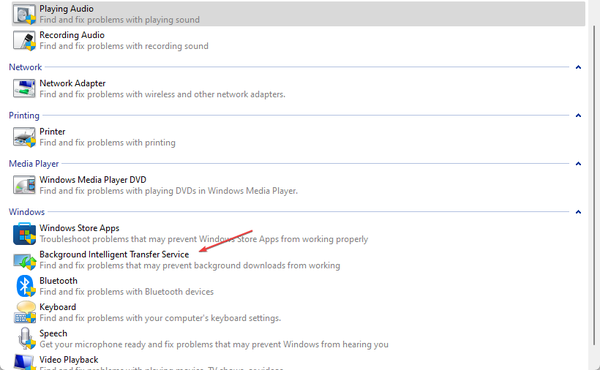Run Background Intelligent Transfer Service troubleshooter
Screen dimensions: 600x370
pyautogui.click(x=114, y=254)
